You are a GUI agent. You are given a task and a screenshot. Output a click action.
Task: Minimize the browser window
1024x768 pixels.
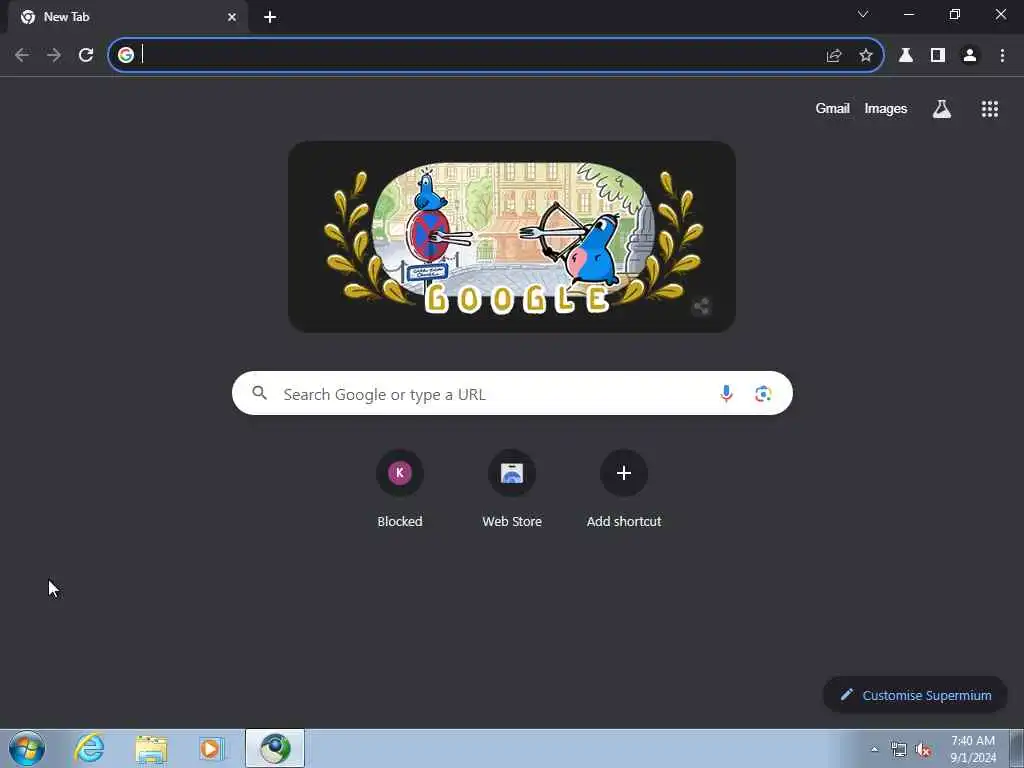909,14
